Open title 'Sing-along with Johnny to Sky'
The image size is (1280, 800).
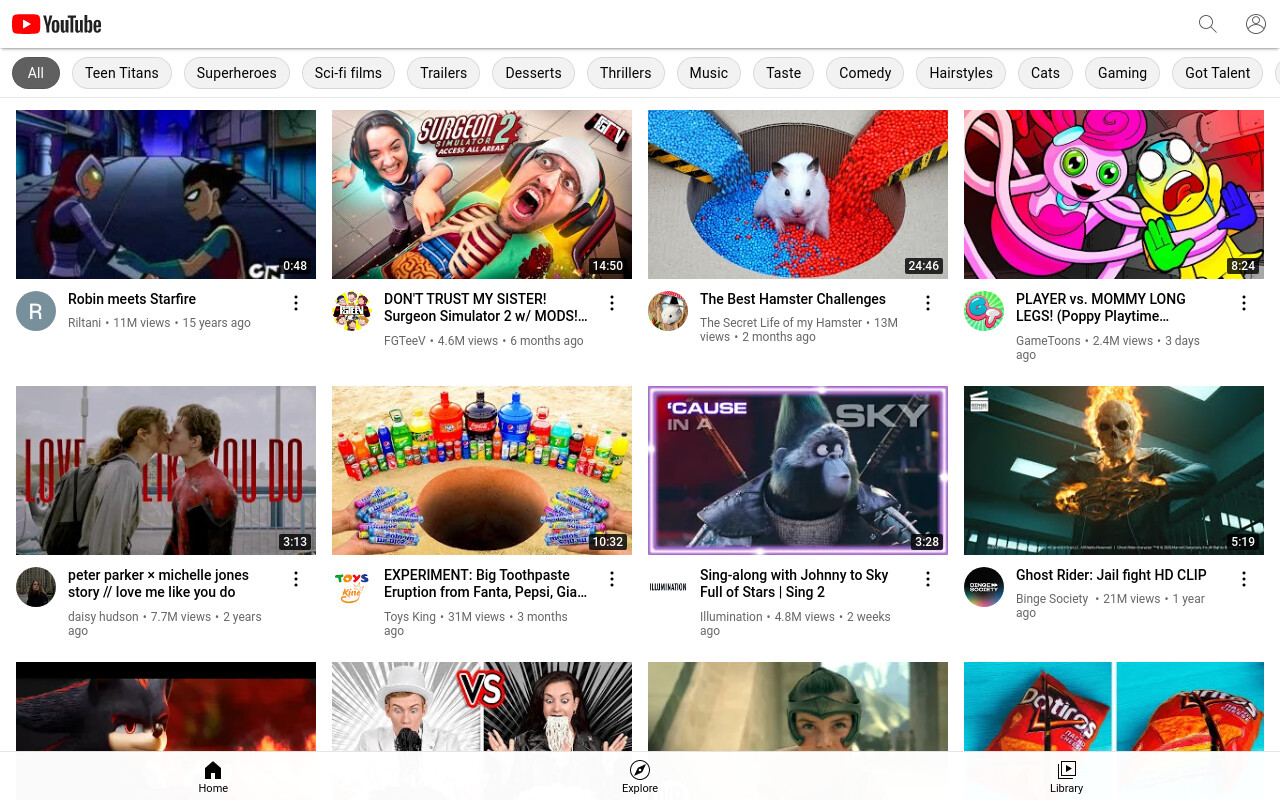tap(794, 583)
